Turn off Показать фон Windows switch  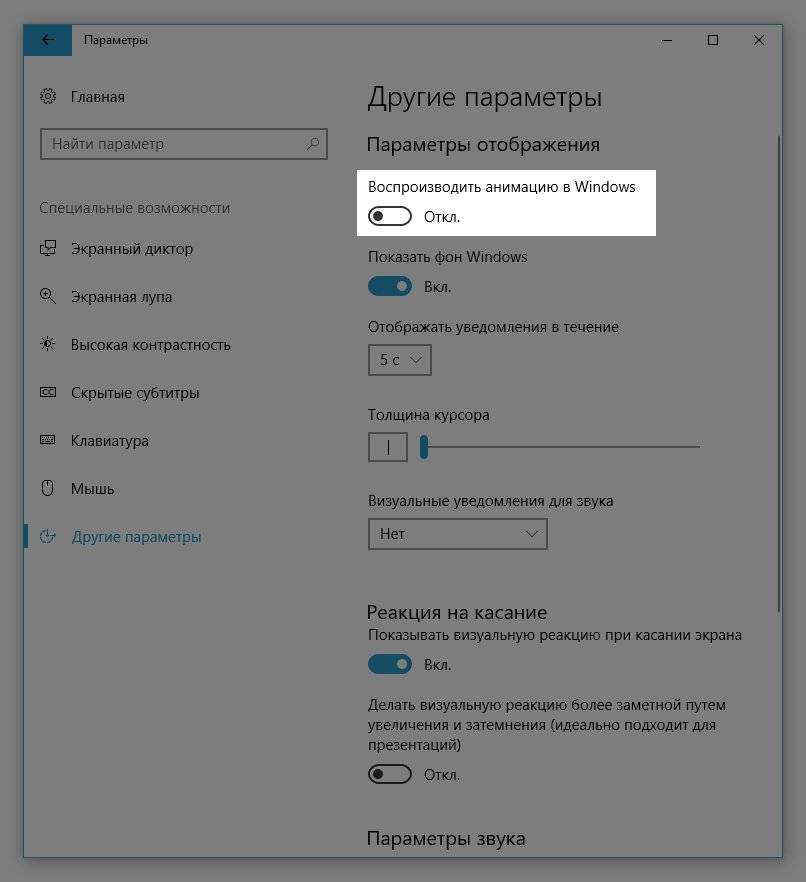390,286
